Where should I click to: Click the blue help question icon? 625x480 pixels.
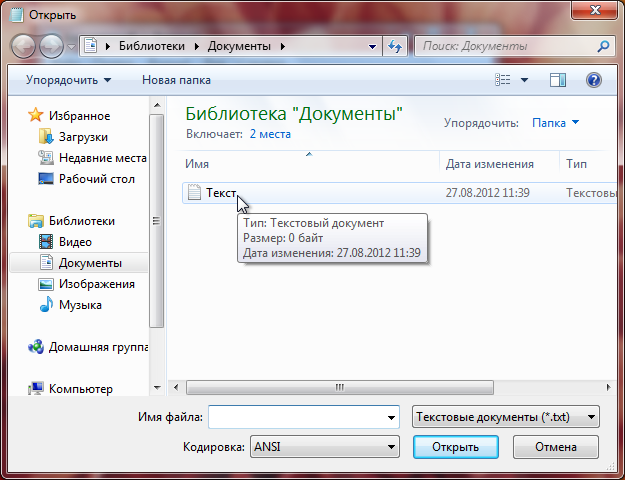coord(594,80)
